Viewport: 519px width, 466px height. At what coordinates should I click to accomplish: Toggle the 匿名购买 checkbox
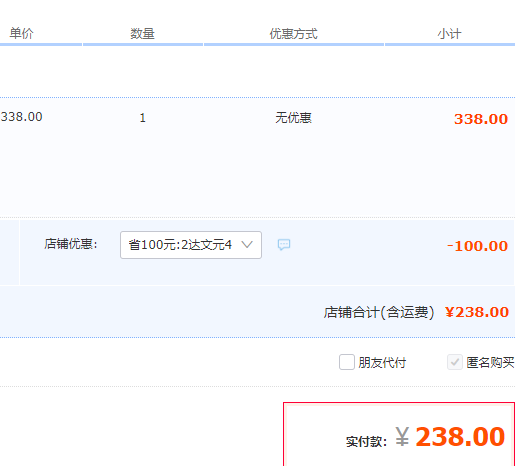click(455, 362)
